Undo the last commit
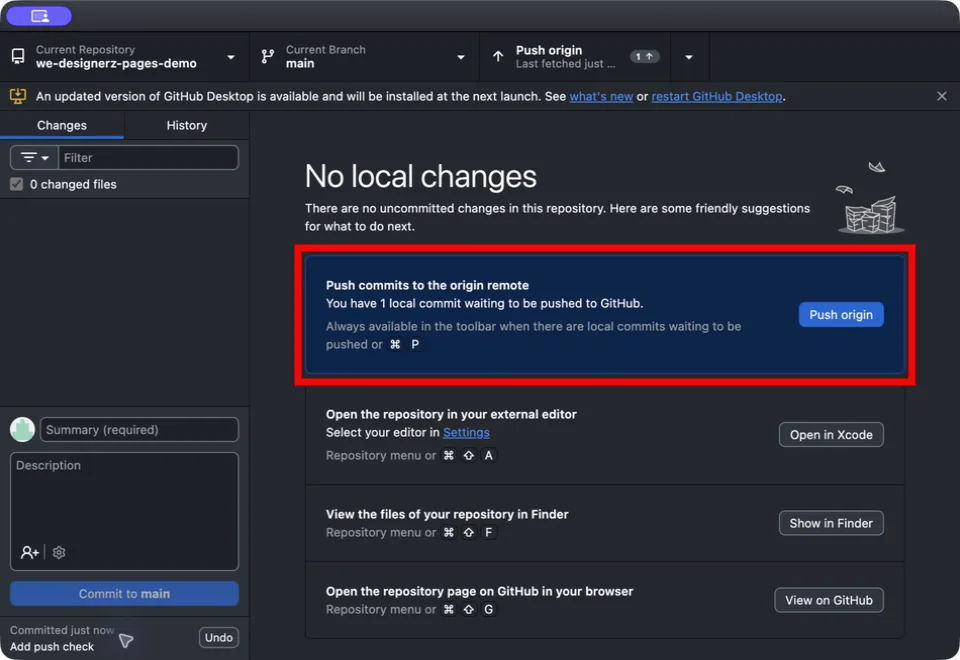Screen dimensions: 960x660 click(219, 637)
